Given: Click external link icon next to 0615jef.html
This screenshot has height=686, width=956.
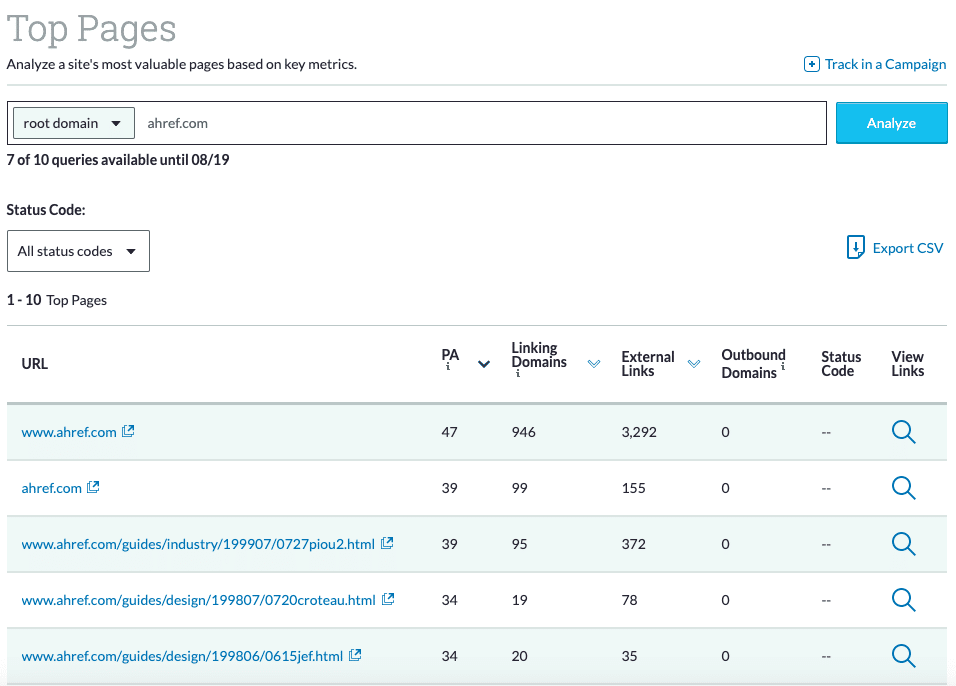Looking at the screenshot, I should click(355, 656).
